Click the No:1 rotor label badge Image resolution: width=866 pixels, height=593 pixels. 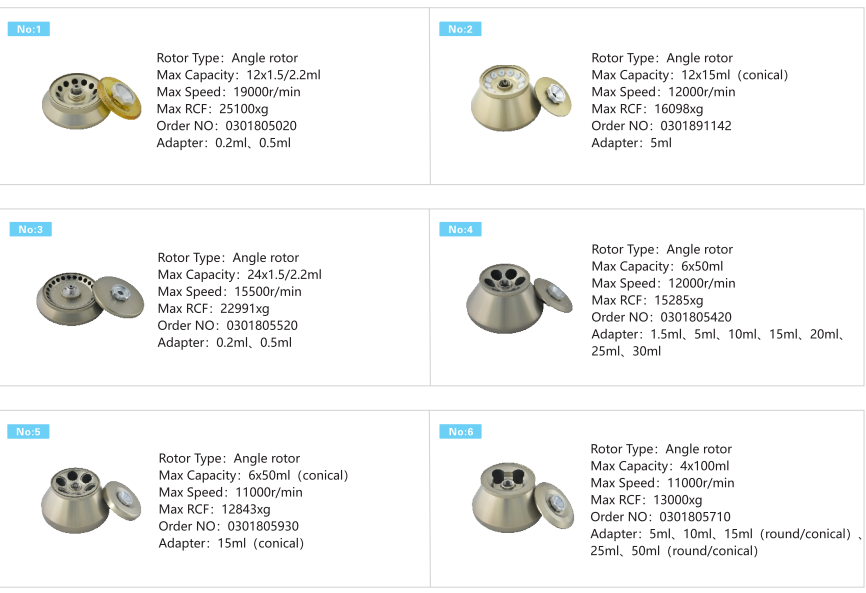coord(29,29)
